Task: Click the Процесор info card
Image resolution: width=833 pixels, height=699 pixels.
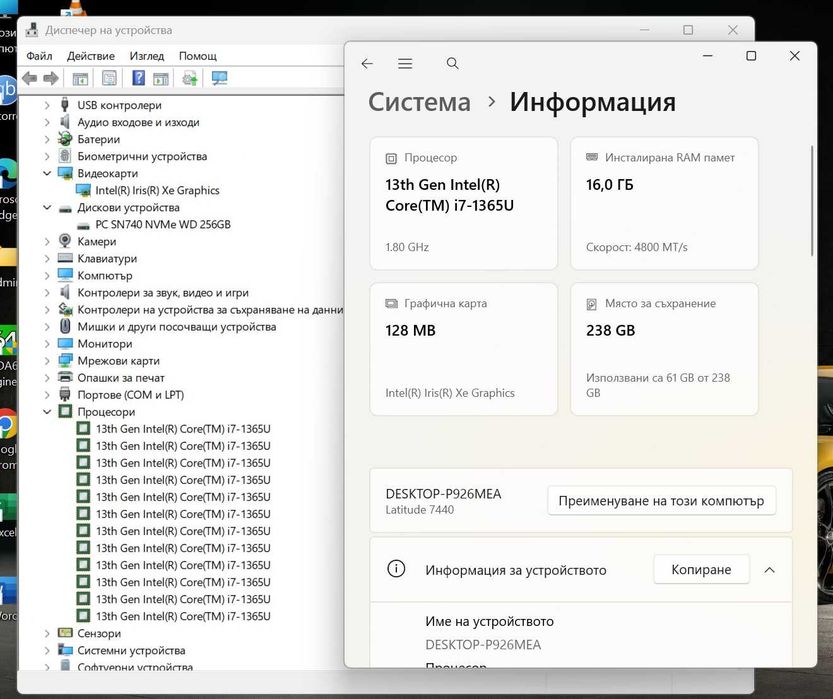Action: click(464, 203)
